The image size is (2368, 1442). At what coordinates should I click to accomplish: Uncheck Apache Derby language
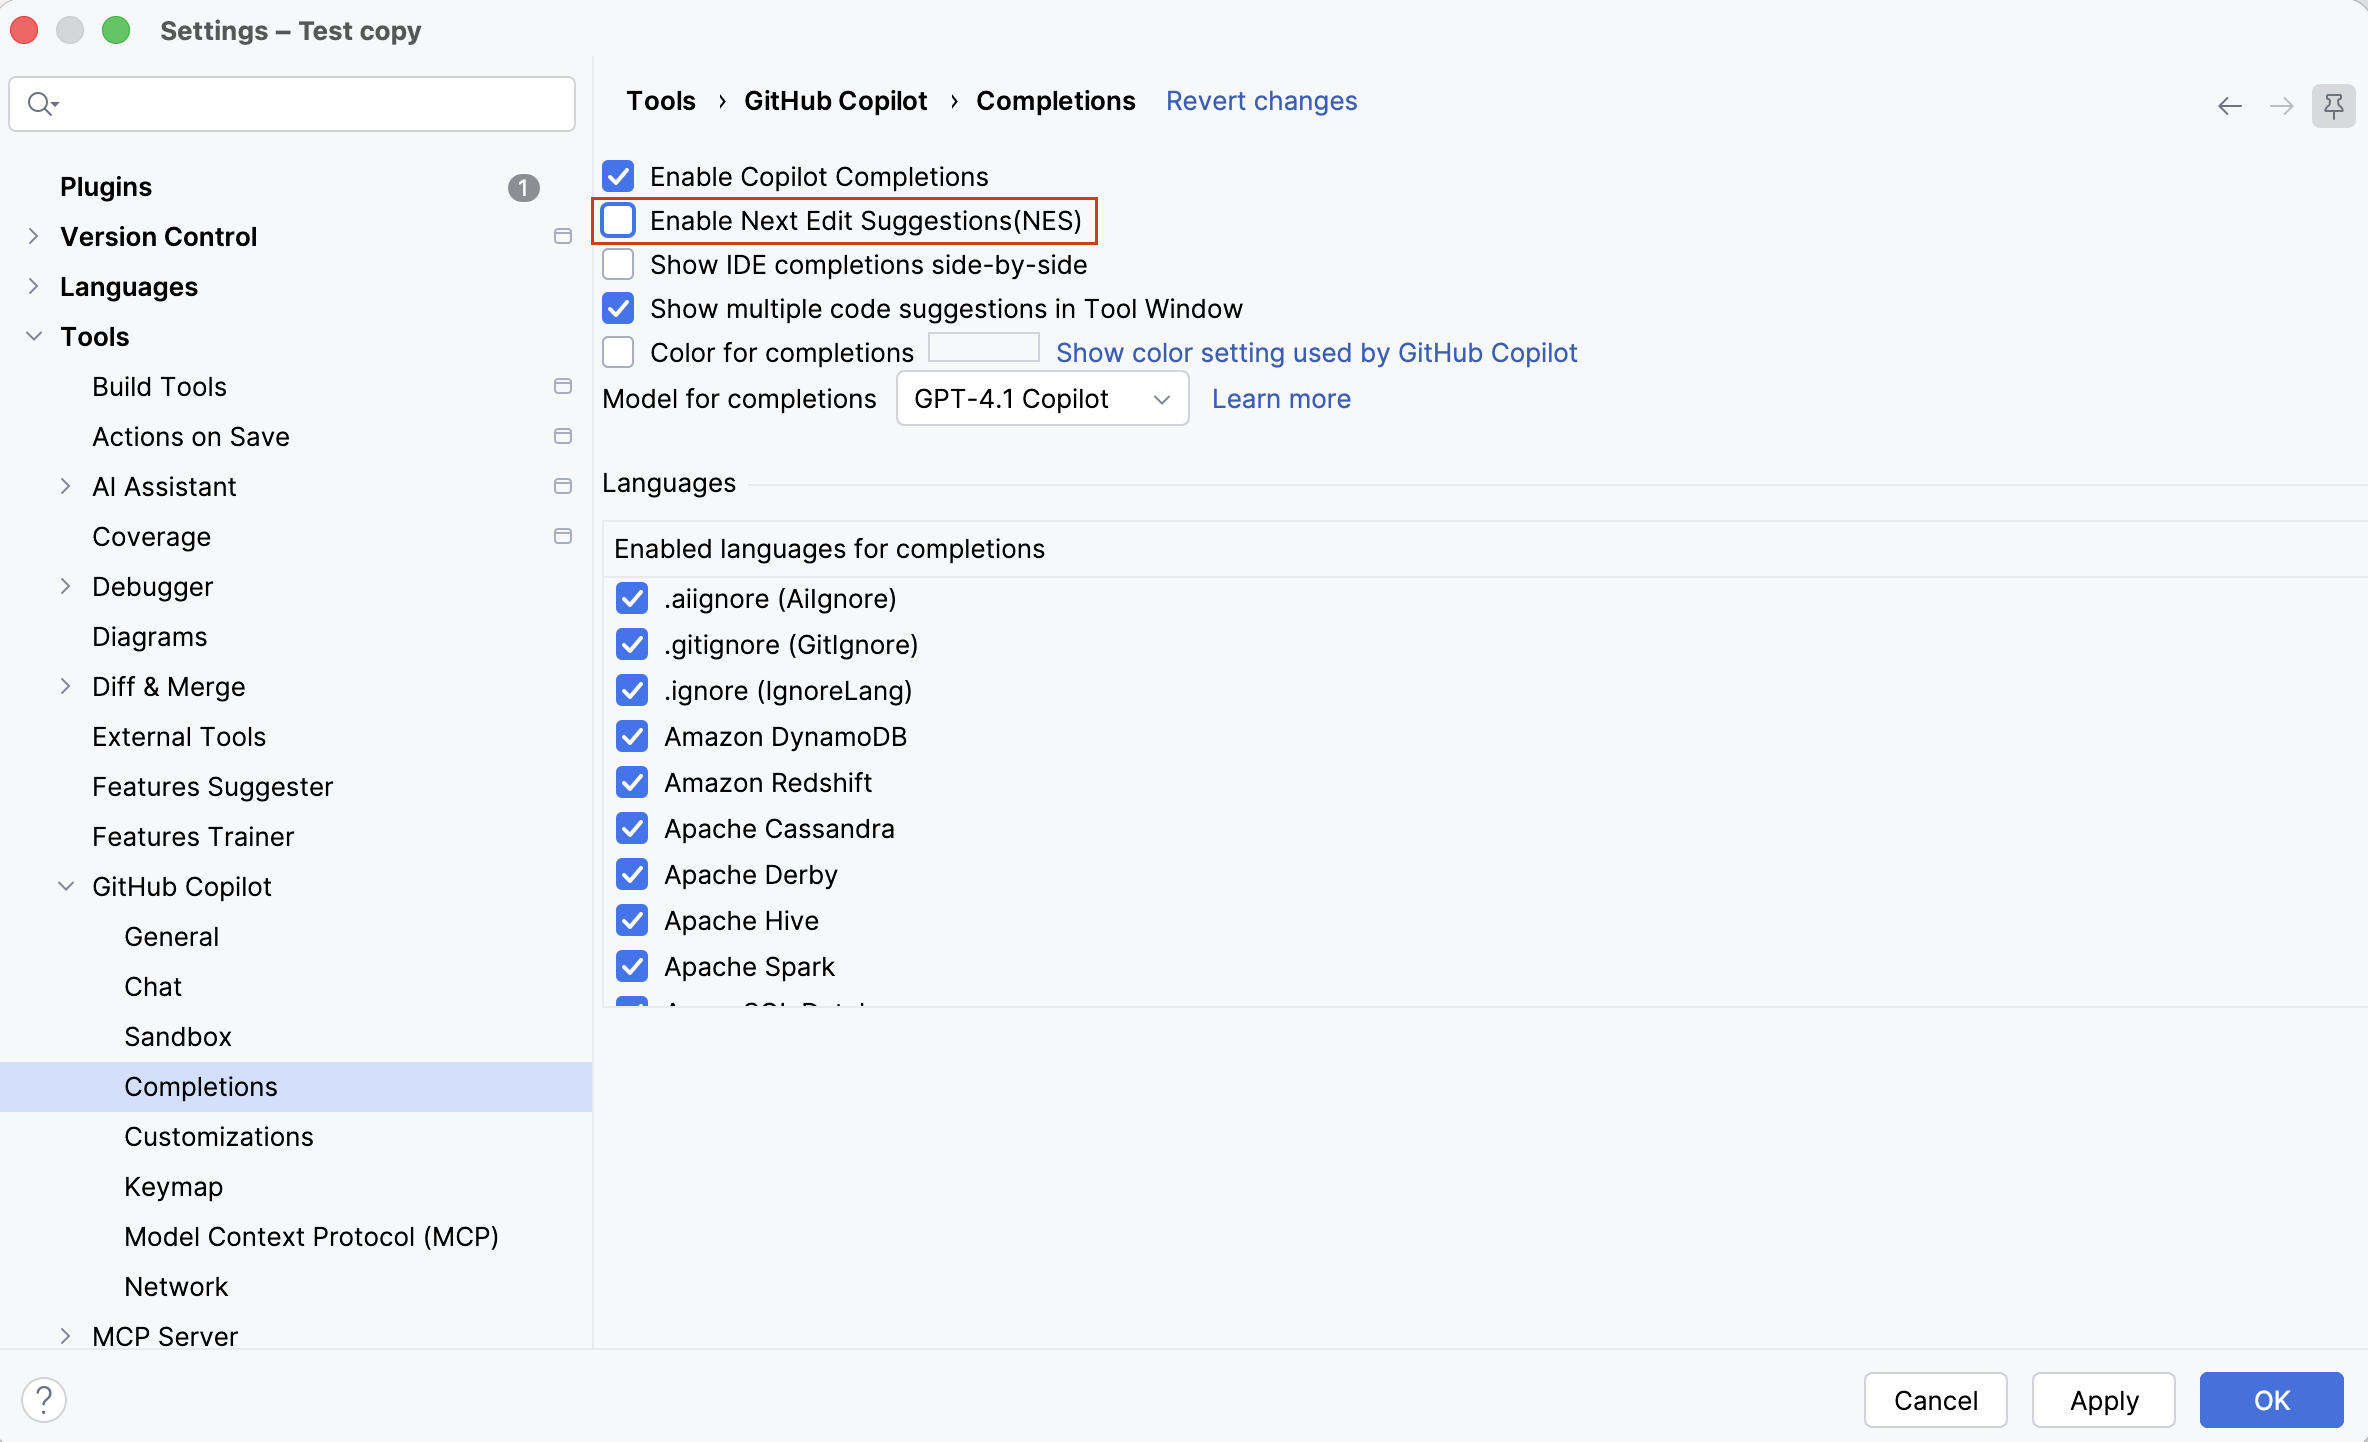(x=632, y=874)
